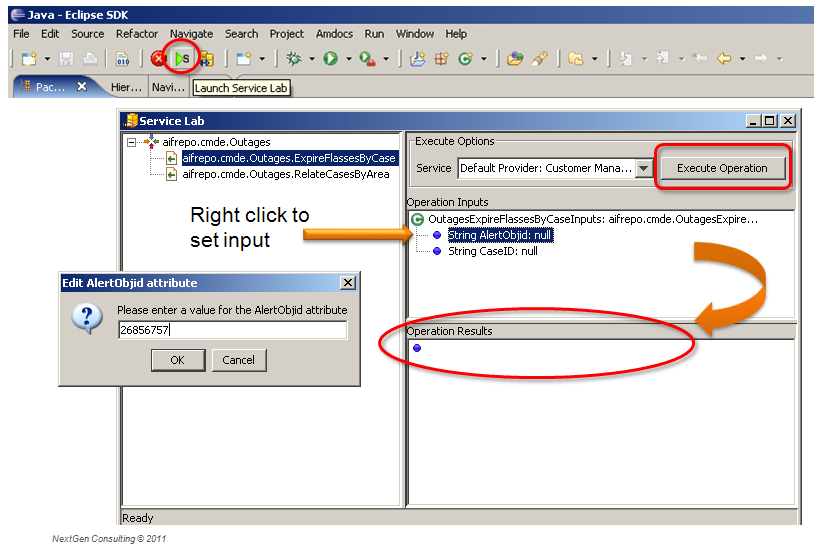This screenshot has height=548, width=825.
Task: Open the Run button dropdown arrow
Action: click(x=348, y=59)
